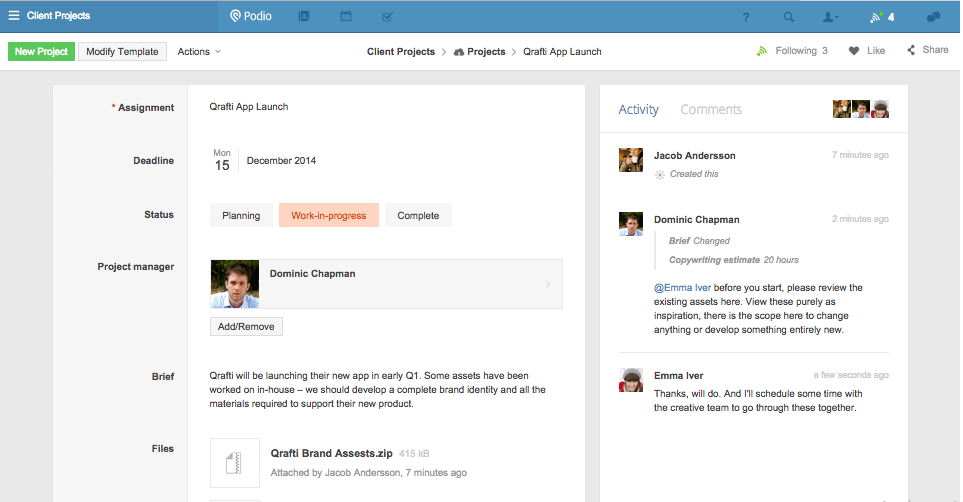Click the Following 3 label
963x502 pixels.
pyautogui.click(x=801, y=51)
